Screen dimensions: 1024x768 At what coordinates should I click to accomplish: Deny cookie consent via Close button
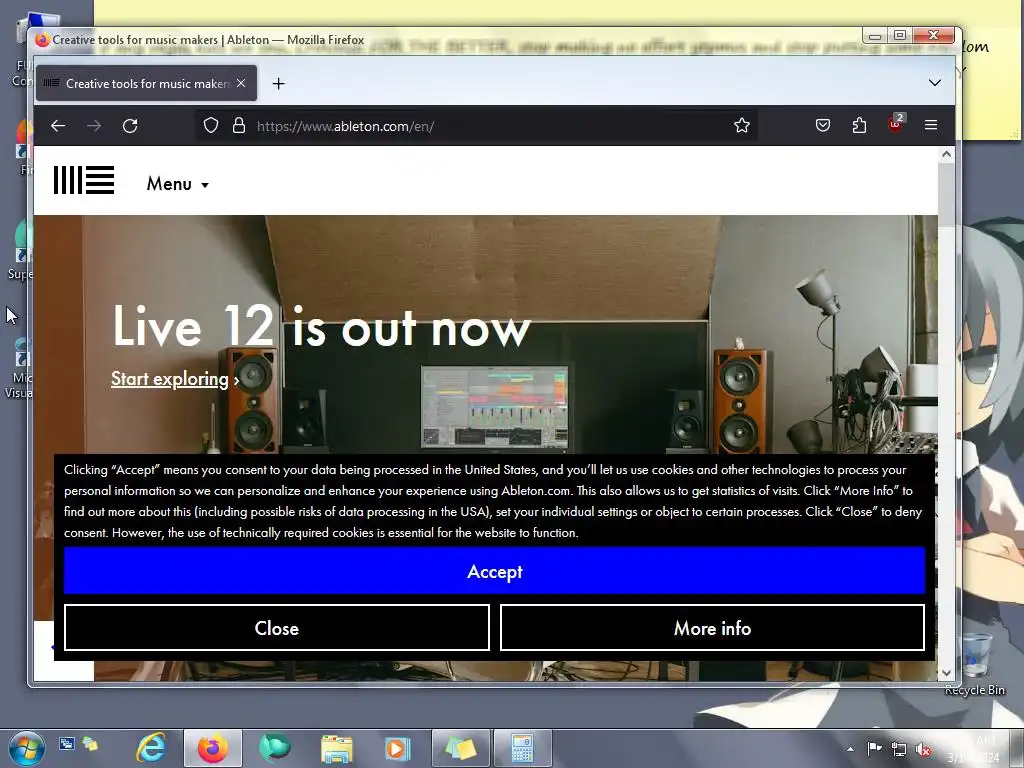point(277,628)
